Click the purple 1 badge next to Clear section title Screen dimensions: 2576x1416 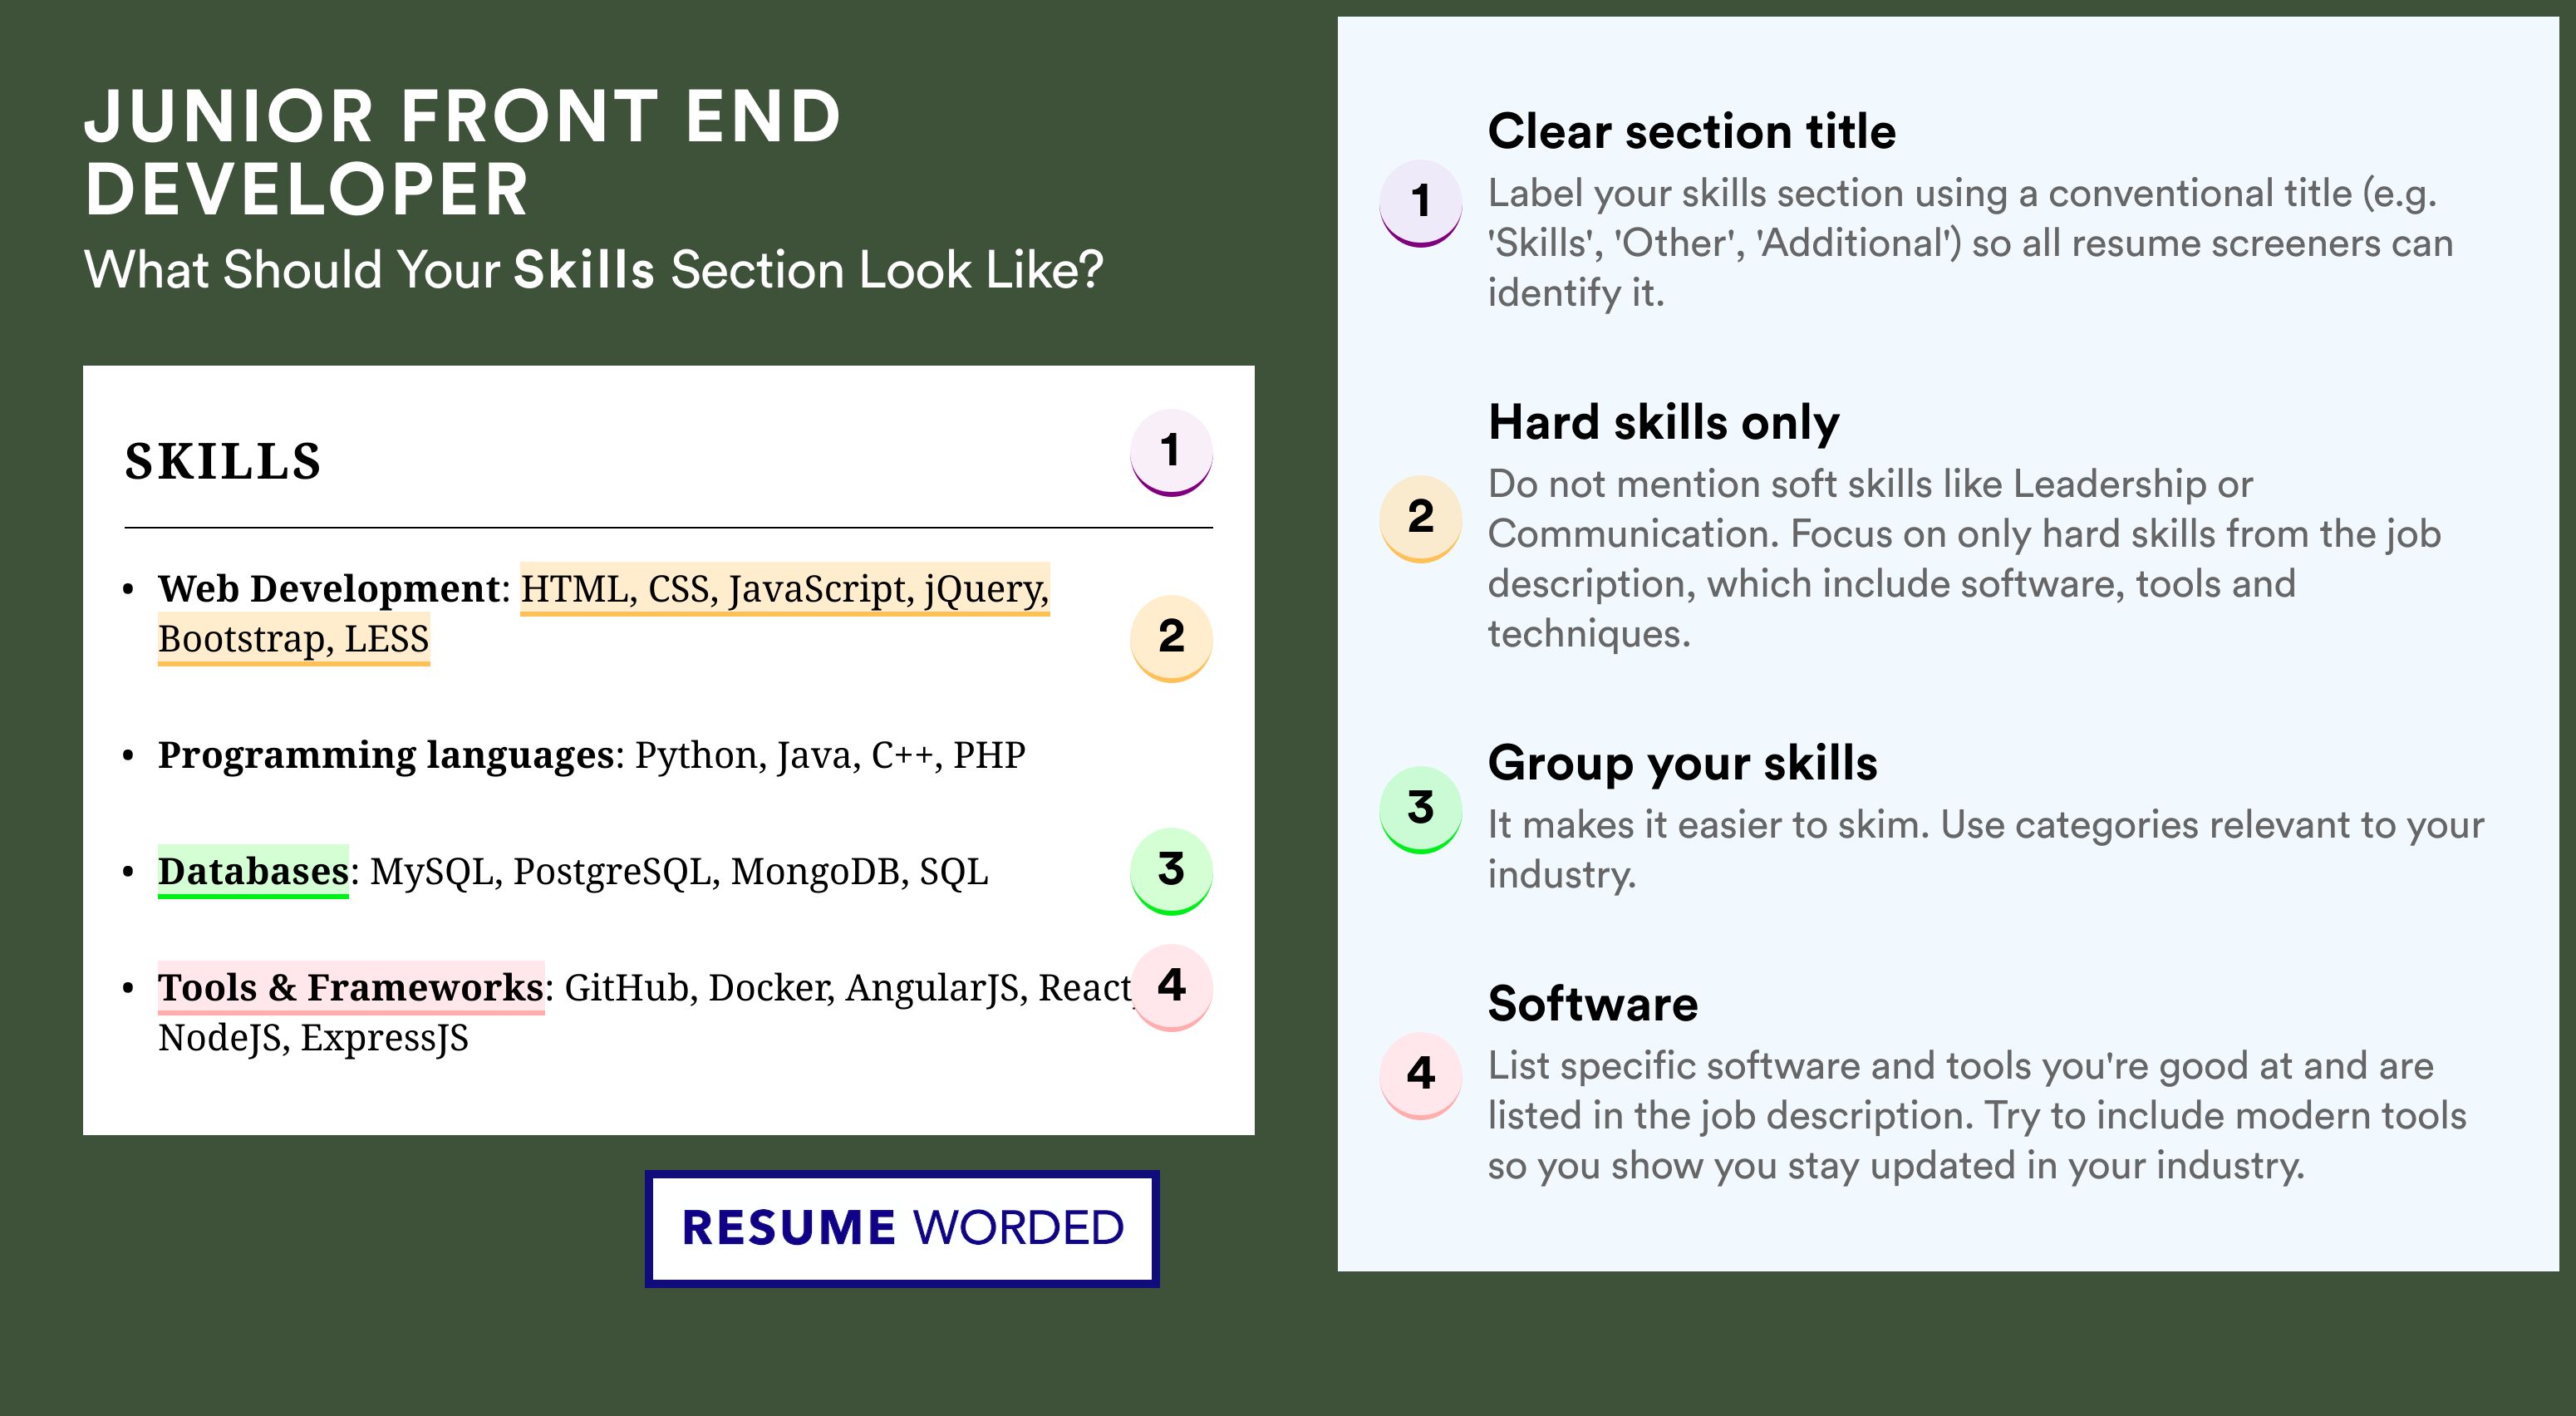coord(1421,203)
